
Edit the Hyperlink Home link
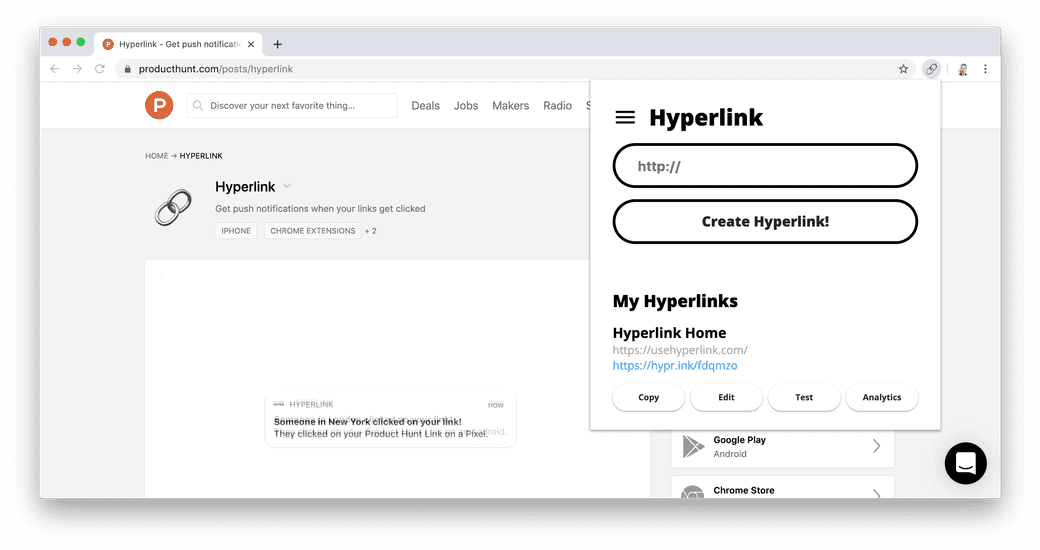[x=726, y=397]
